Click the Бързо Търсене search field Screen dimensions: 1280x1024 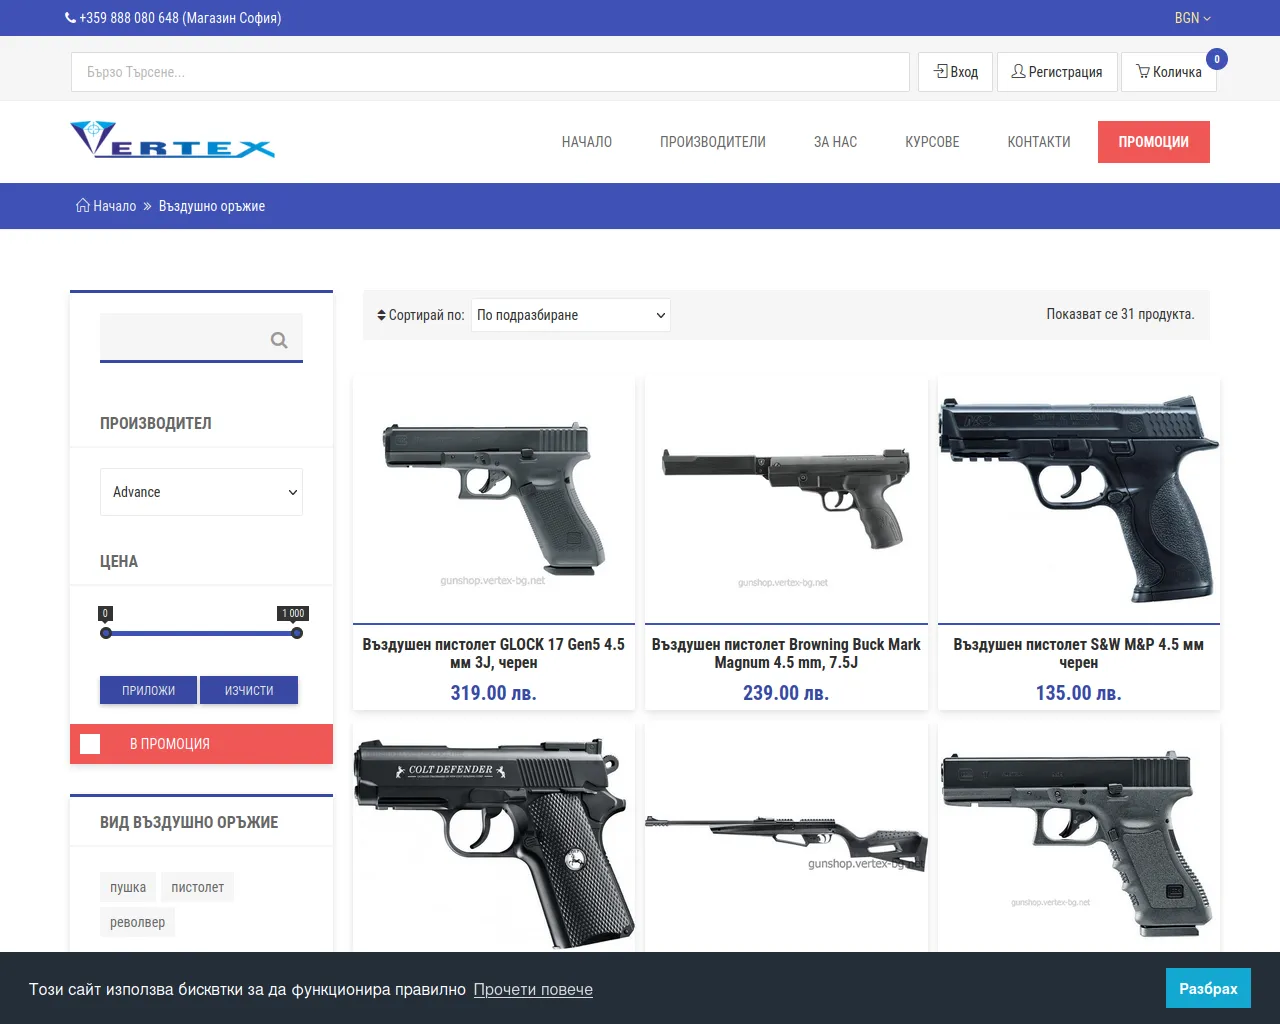(x=490, y=72)
